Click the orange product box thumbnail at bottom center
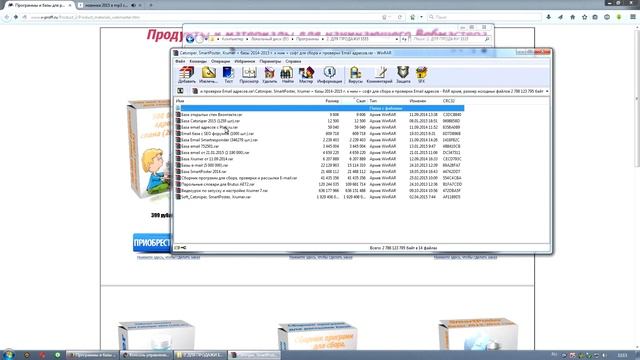The width and height of the screenshot is (640, 360). tap(318, 336)
